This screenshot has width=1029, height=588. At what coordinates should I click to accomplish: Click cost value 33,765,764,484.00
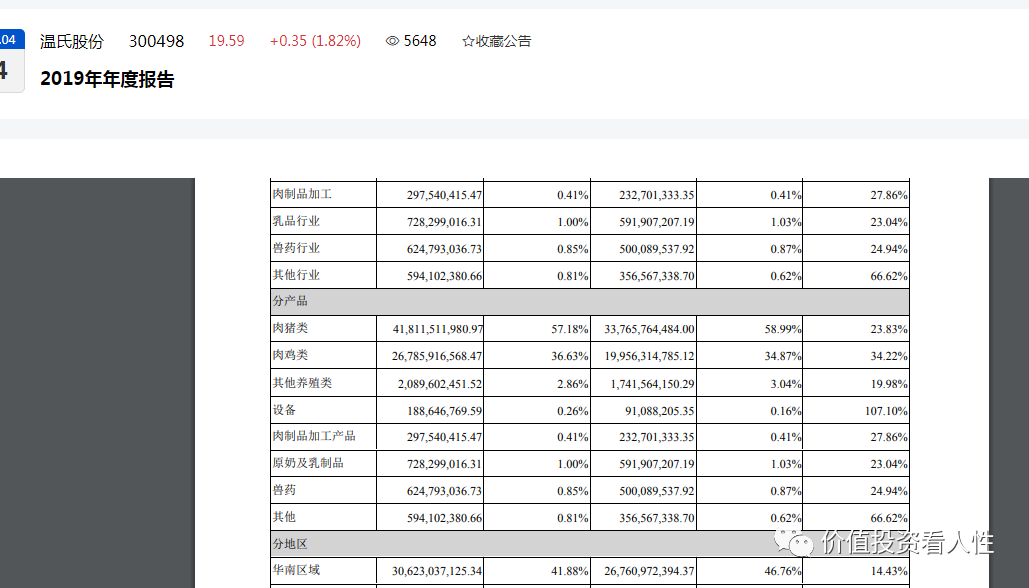tap(649, 329)
